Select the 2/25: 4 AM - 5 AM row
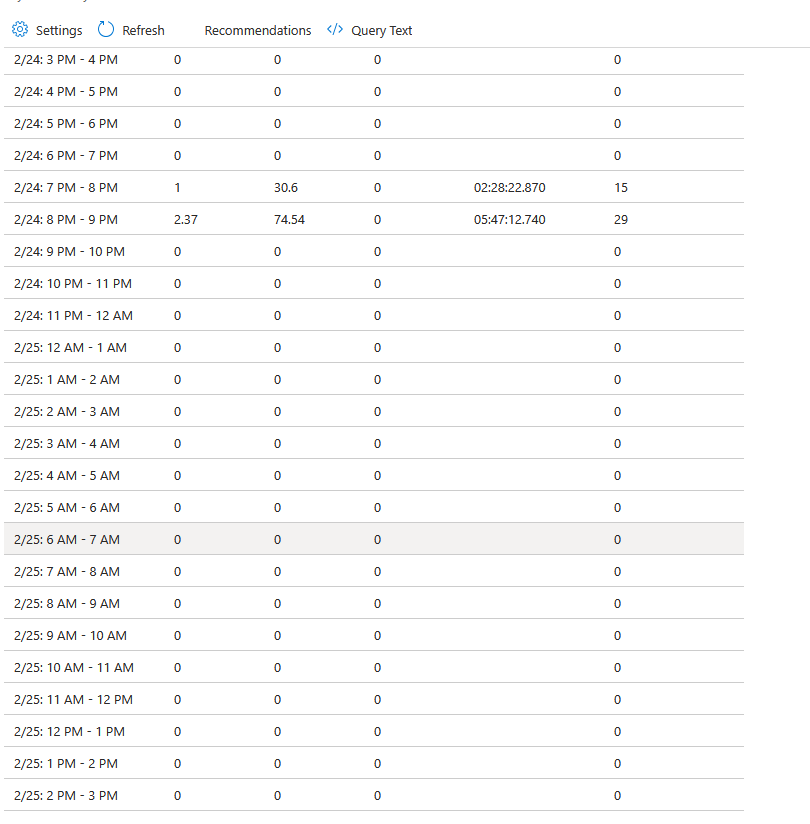 click(x=374, y=476)
